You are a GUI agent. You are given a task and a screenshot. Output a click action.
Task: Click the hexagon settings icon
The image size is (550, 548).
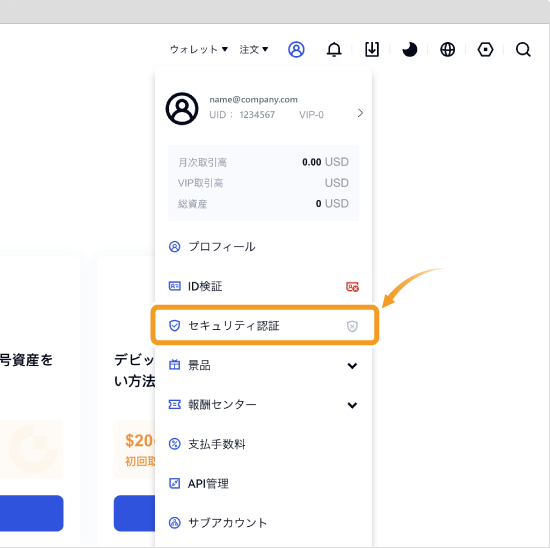pyautogui.click(x=485, y=49)
